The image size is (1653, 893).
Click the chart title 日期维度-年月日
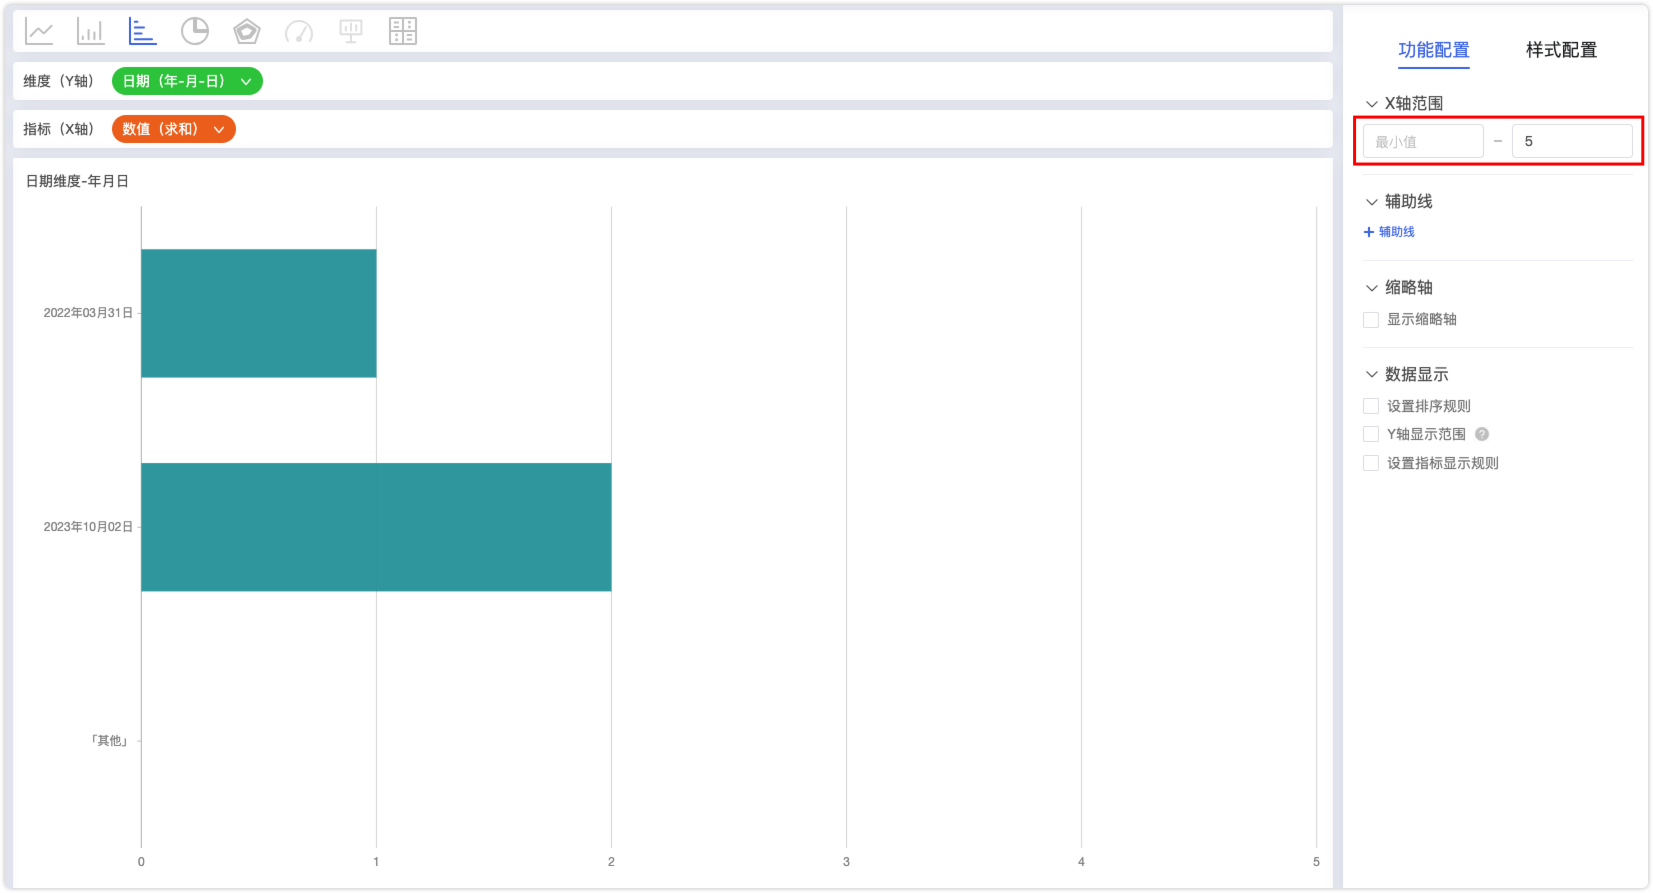(x=77, y=181)
